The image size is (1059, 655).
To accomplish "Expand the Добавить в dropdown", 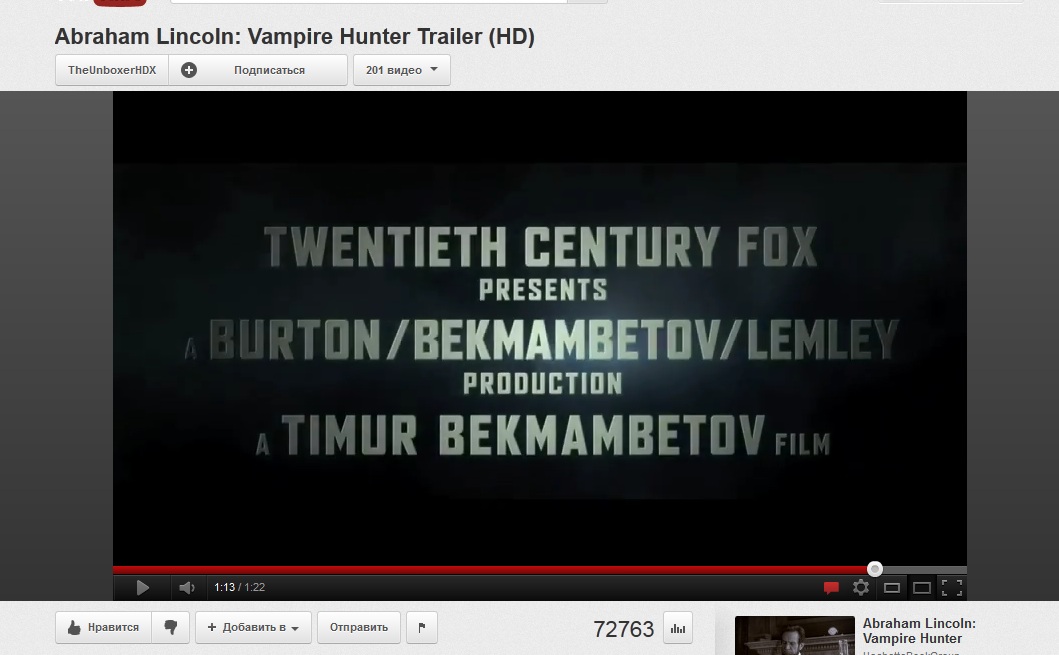I will click(253, 627).
